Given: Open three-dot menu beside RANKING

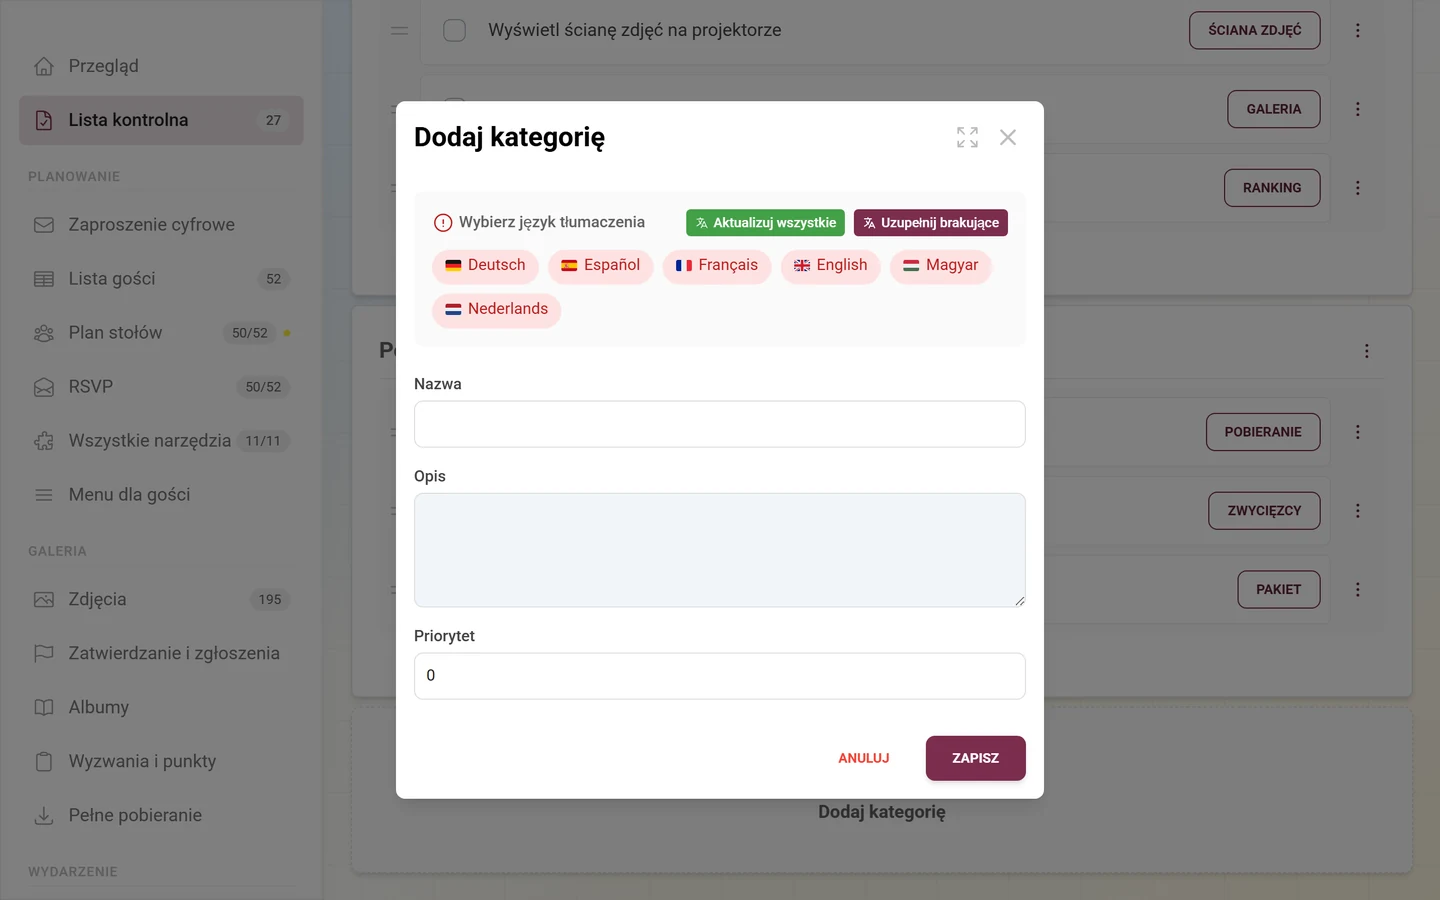Looking at the screenshot, I should coord(1357,188).
